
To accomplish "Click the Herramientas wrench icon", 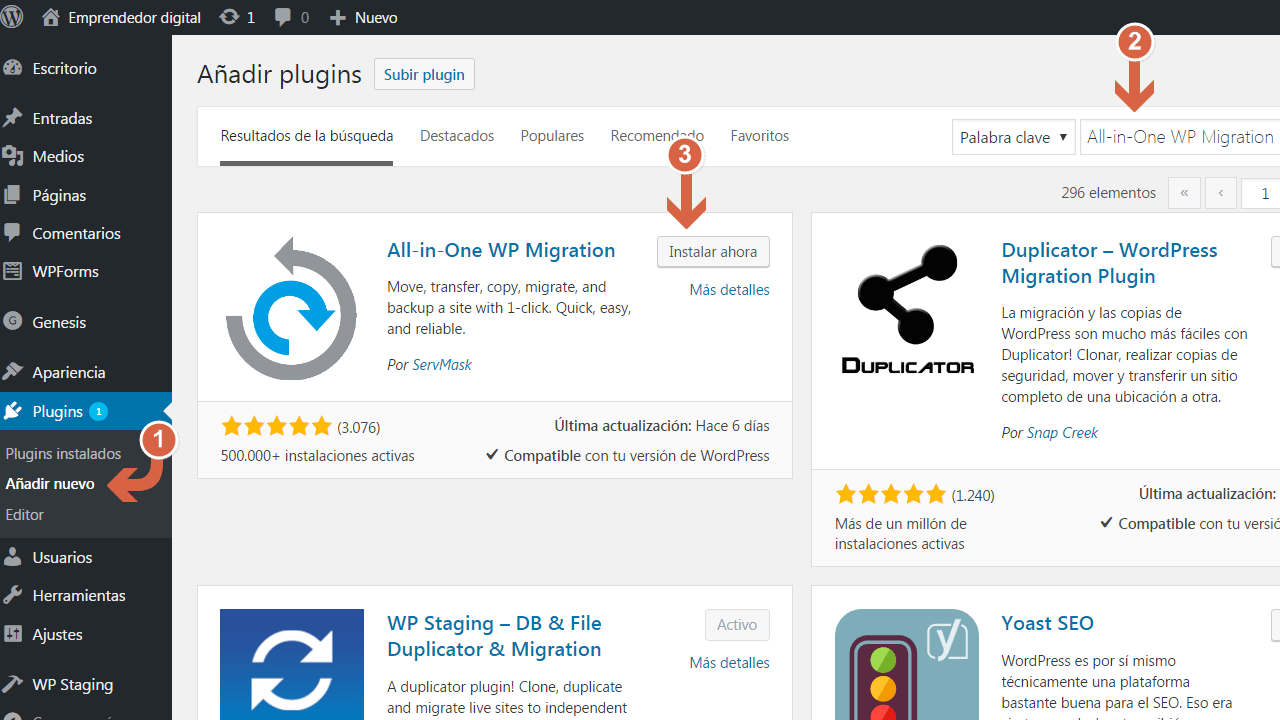I will click(13, 595).
